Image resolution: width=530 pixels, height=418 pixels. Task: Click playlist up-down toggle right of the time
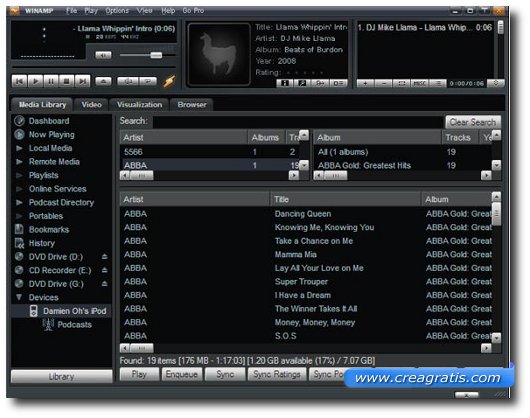(496, 83)
